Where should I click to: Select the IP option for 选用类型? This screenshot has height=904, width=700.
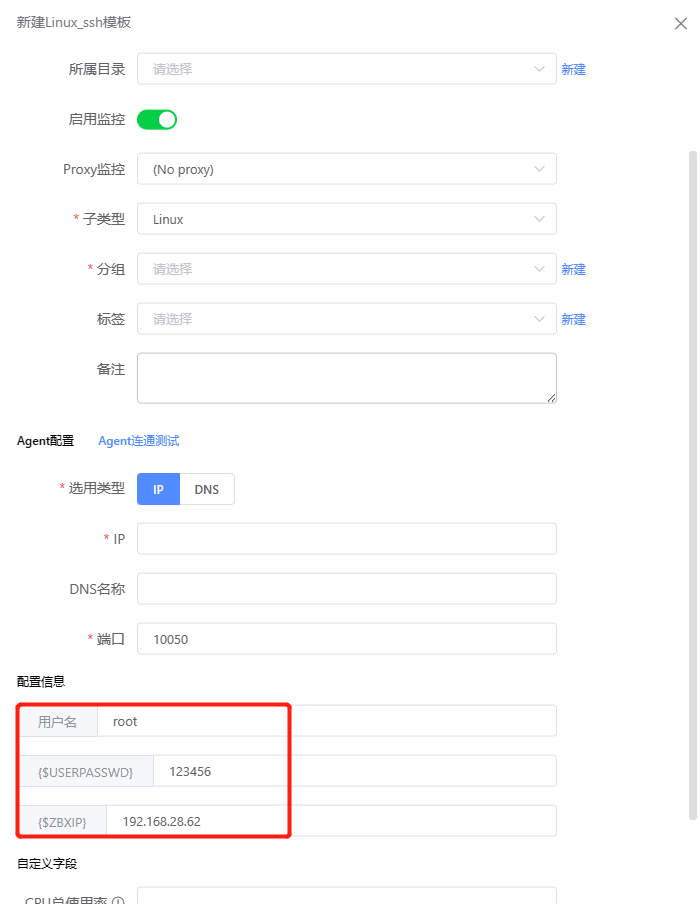pyautogui.click(x=159, y=489)
